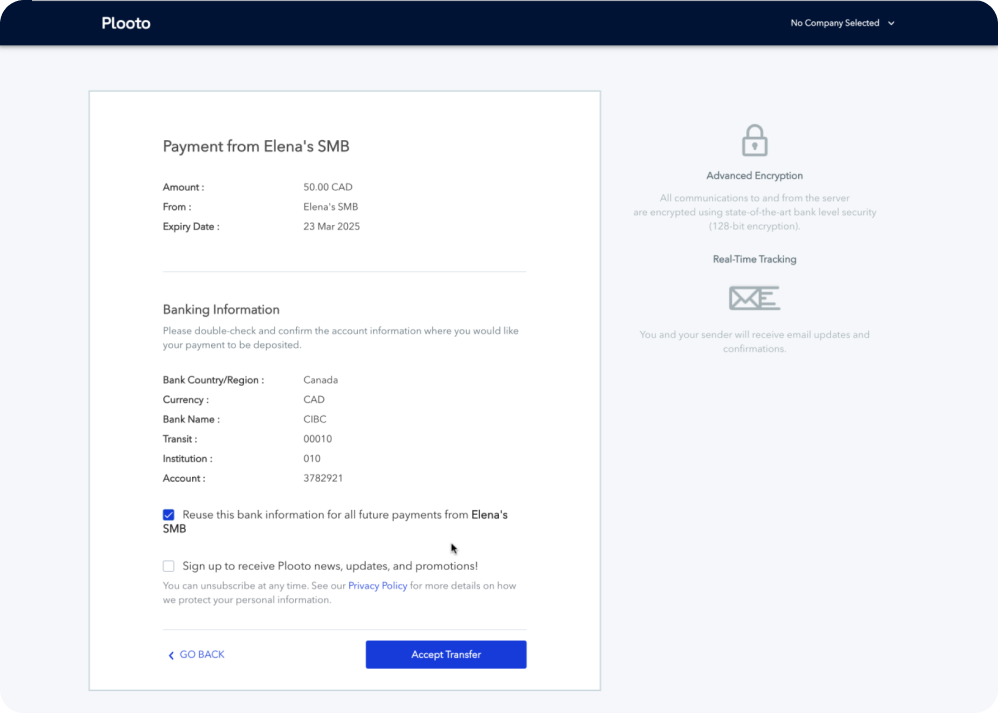
Task: Click the Bank Country/Region value Canada
Action: 320,380
